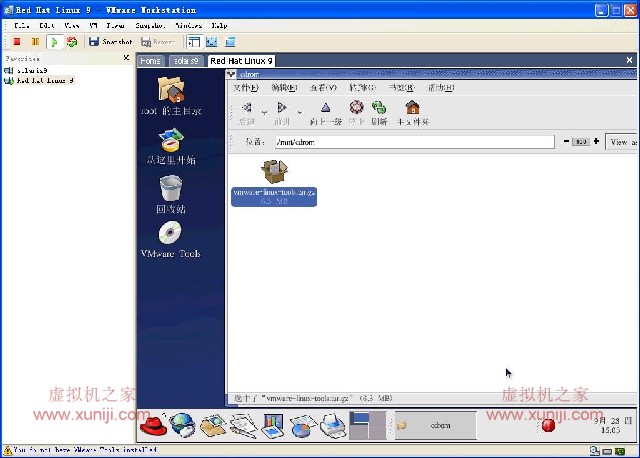Open Nautilus 查看(V) menu
Viewport: 640px width, 458px height.
pyautogui.click(x=323, y=87)
